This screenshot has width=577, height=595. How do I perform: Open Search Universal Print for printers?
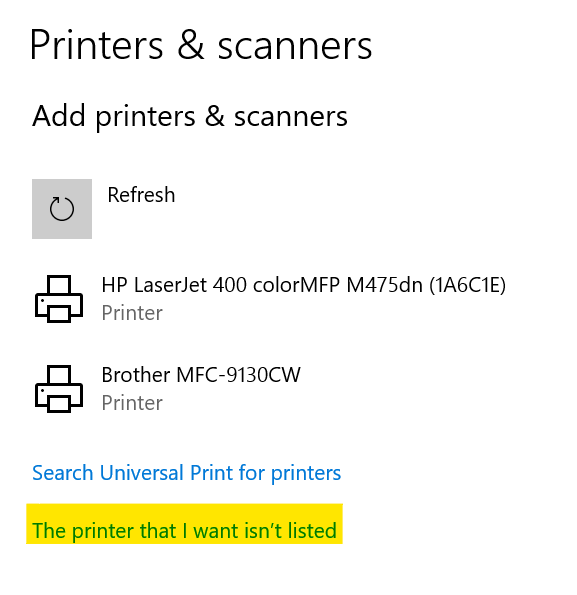coord(187,473)
